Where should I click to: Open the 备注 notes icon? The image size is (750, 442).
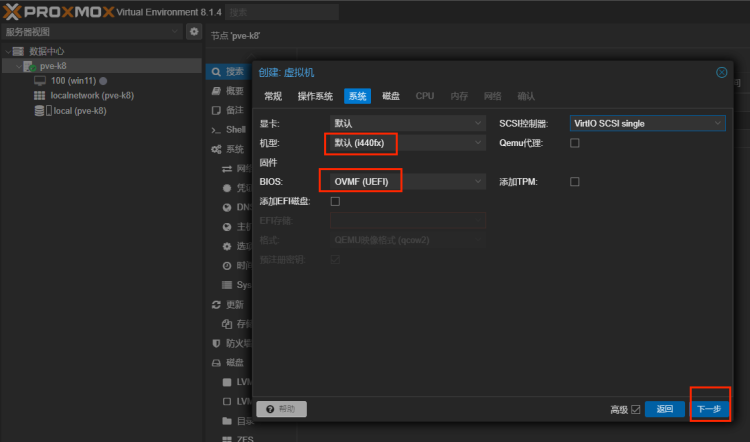click(x=216, y=110)
